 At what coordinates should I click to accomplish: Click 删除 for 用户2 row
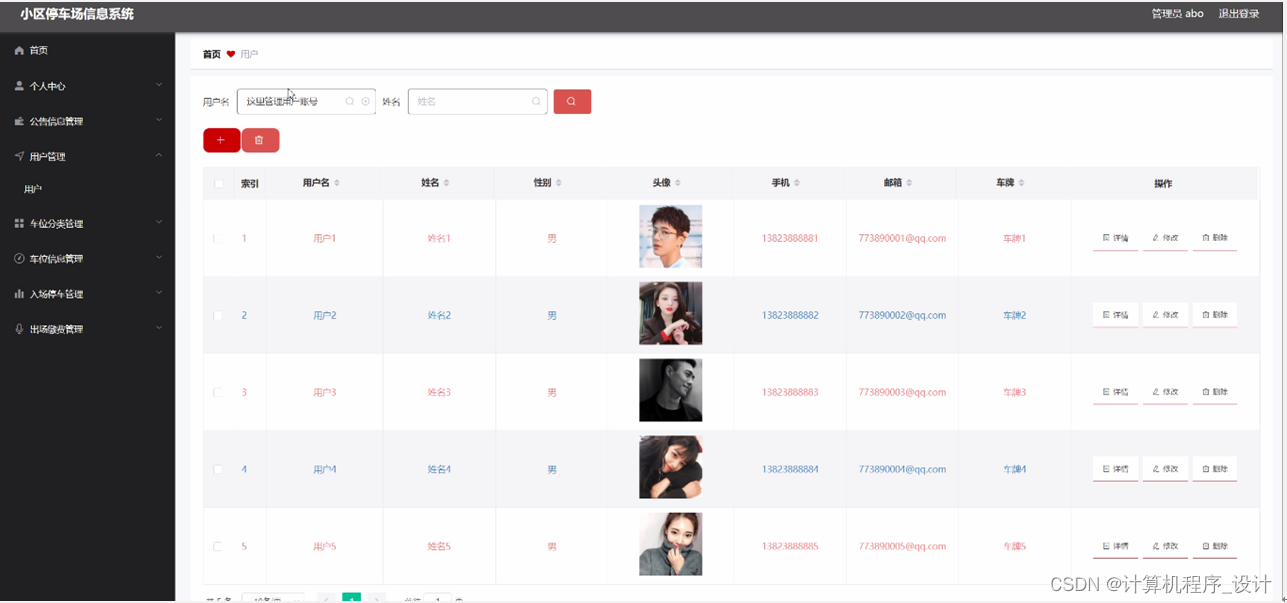[1215, 315]
